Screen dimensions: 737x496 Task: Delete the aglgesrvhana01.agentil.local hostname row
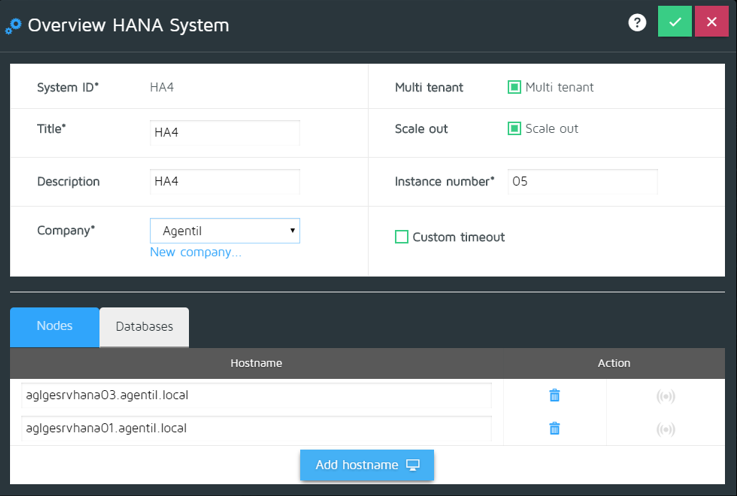pos(554,429)
